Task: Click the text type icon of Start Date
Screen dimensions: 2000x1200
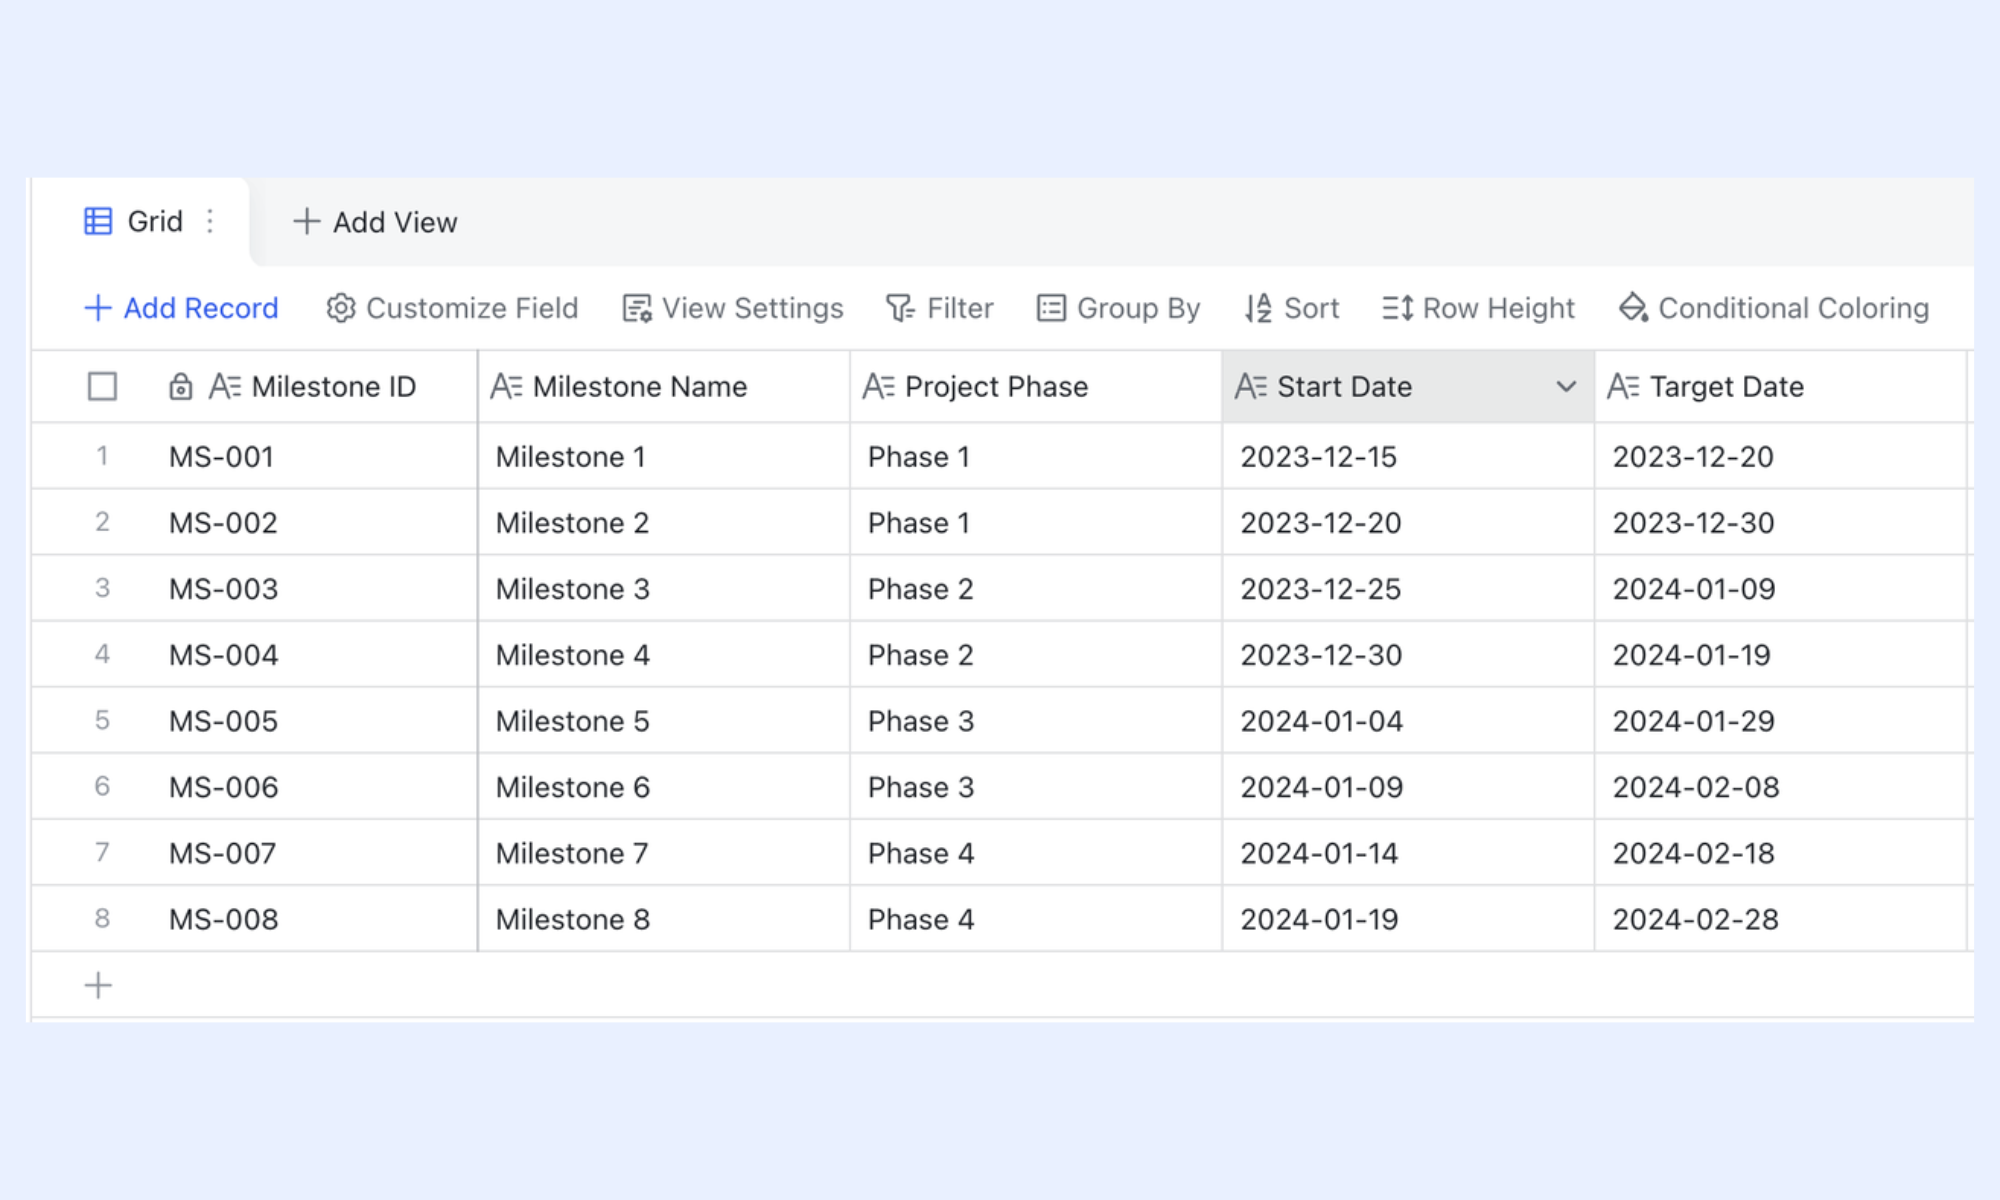Action: tap(1251, 386)
